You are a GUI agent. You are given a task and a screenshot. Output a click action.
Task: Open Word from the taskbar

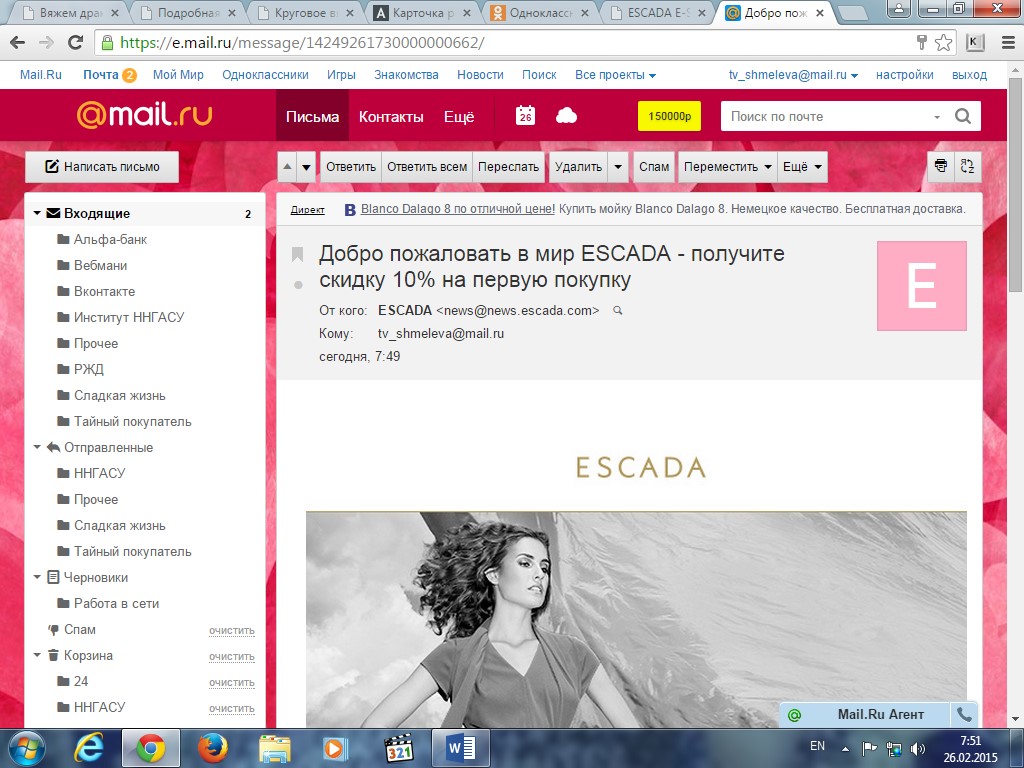tap(460, 748)
